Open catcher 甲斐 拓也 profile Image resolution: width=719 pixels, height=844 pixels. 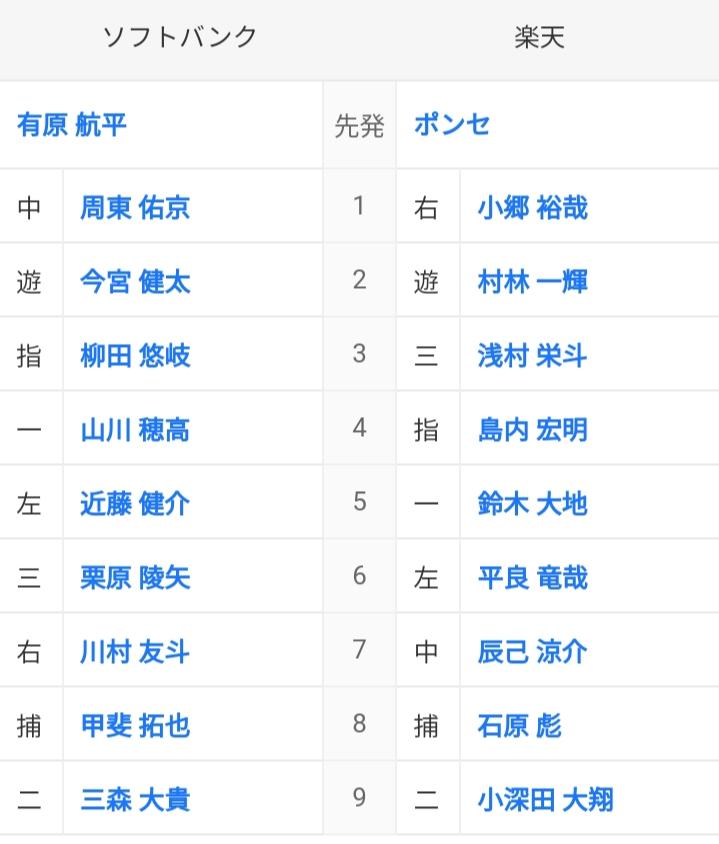(135, 726)
